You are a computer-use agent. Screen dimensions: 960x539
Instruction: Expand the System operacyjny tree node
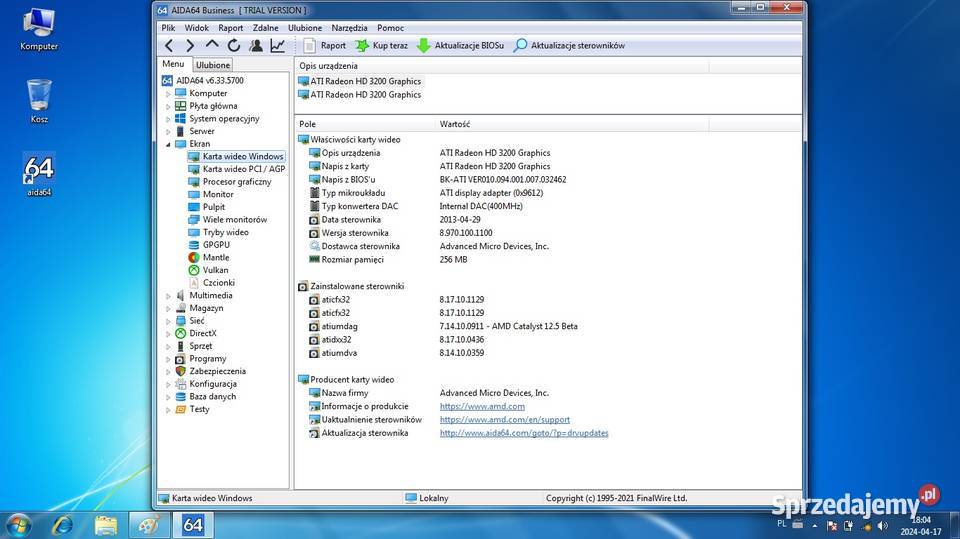point(168,119)
